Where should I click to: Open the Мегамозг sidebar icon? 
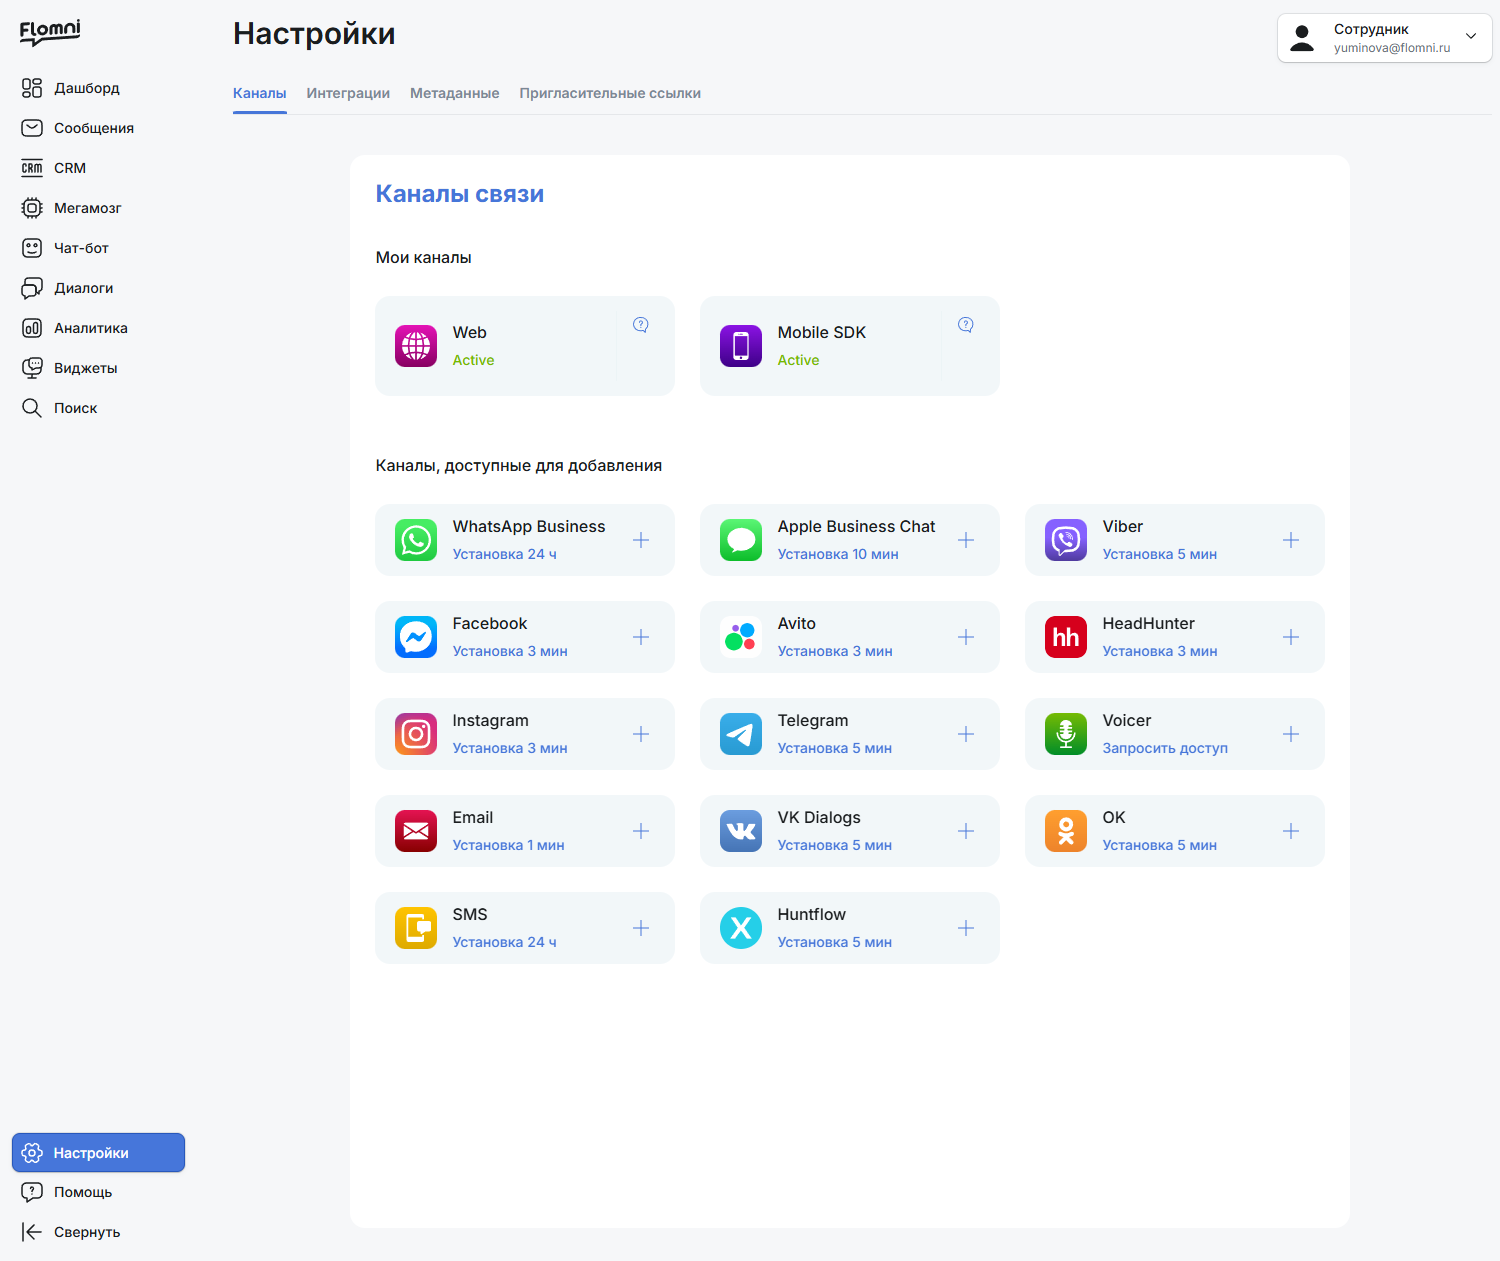pos(32,208)
